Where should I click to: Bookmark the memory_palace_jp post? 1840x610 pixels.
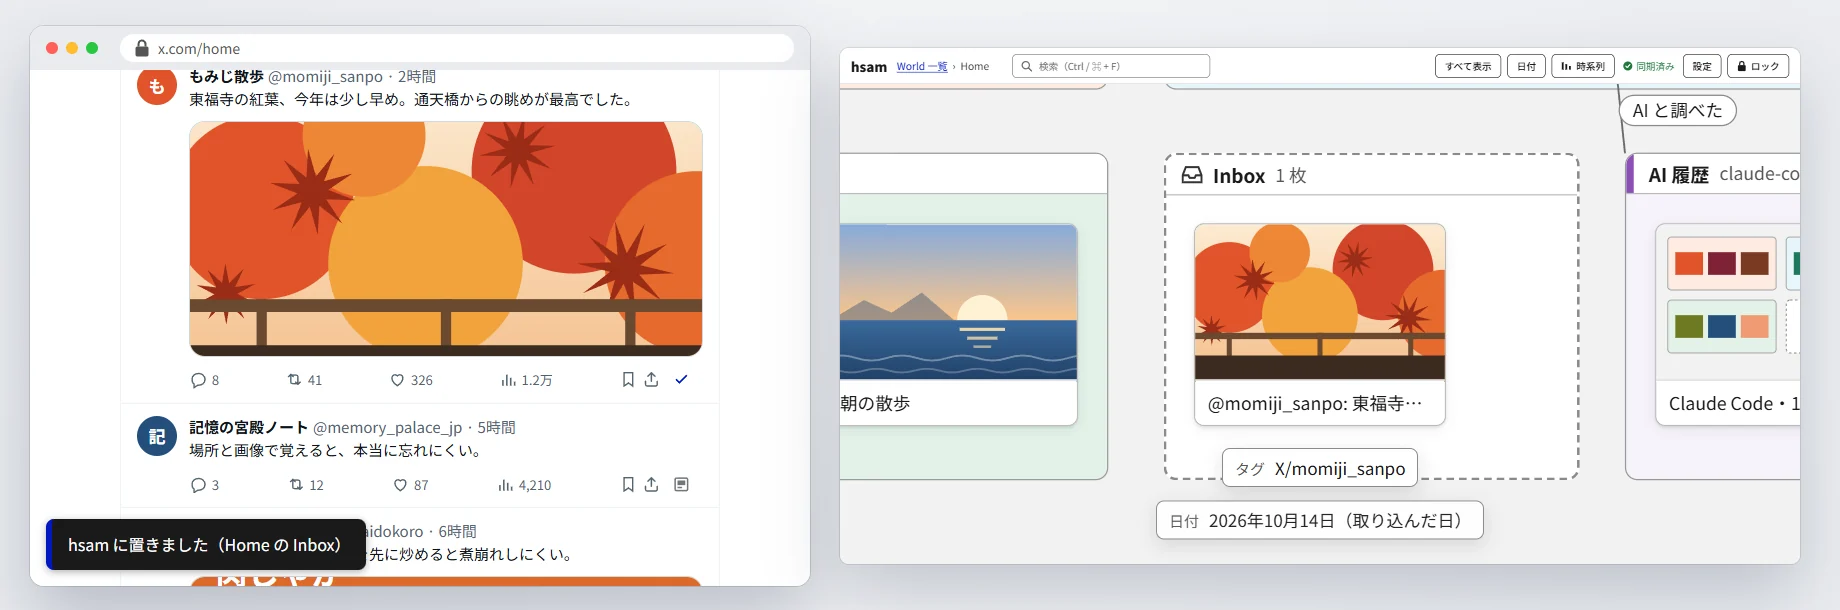point(628,485)
